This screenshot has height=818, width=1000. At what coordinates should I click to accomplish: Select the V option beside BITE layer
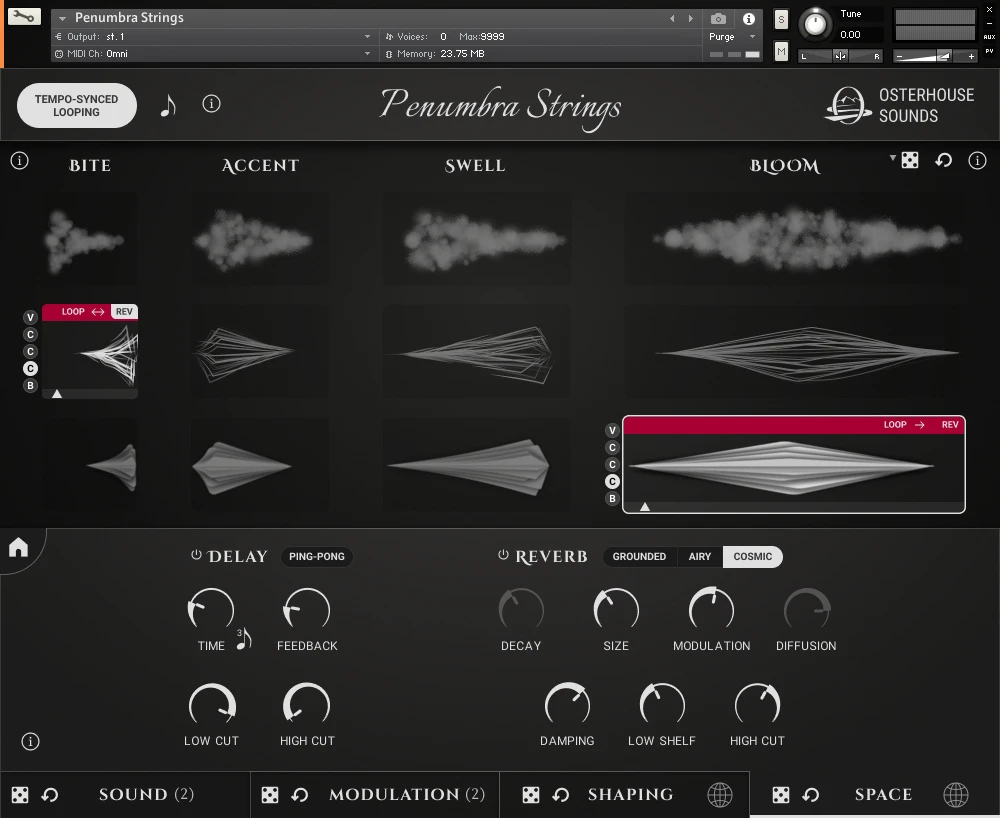(30, 318)
